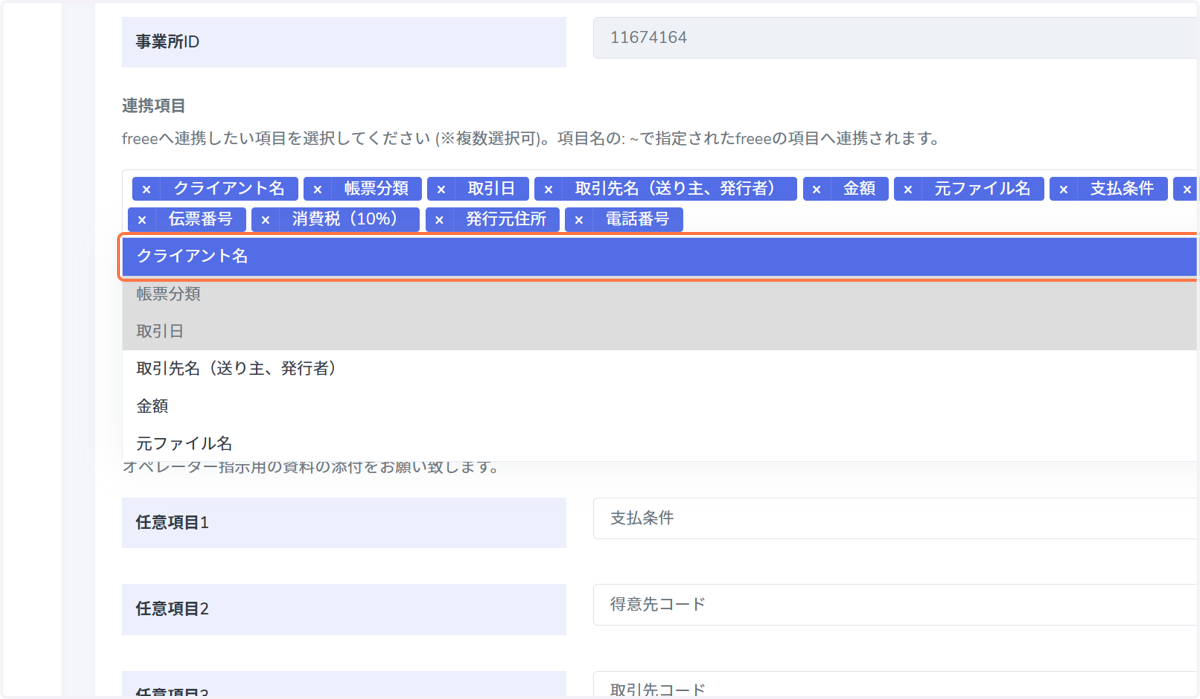Screen dimensions: 1200x699
Task: Remove the 取引日 tag
Action: tap(441, 189)
